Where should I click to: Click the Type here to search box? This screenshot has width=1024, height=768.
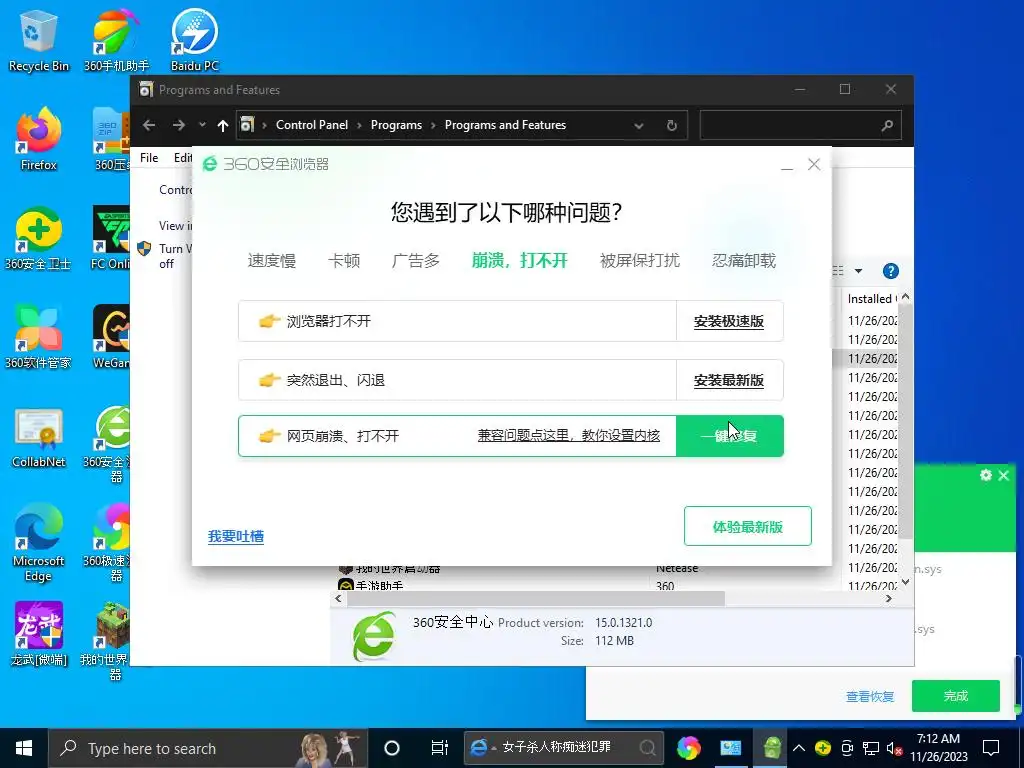tap(208, 748)
